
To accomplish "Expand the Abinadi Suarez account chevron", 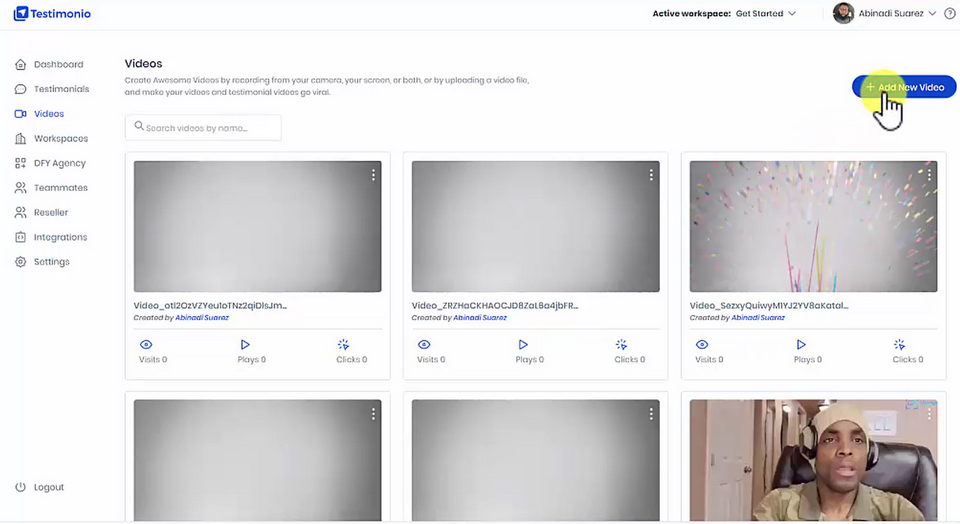I will coord(932,13).
